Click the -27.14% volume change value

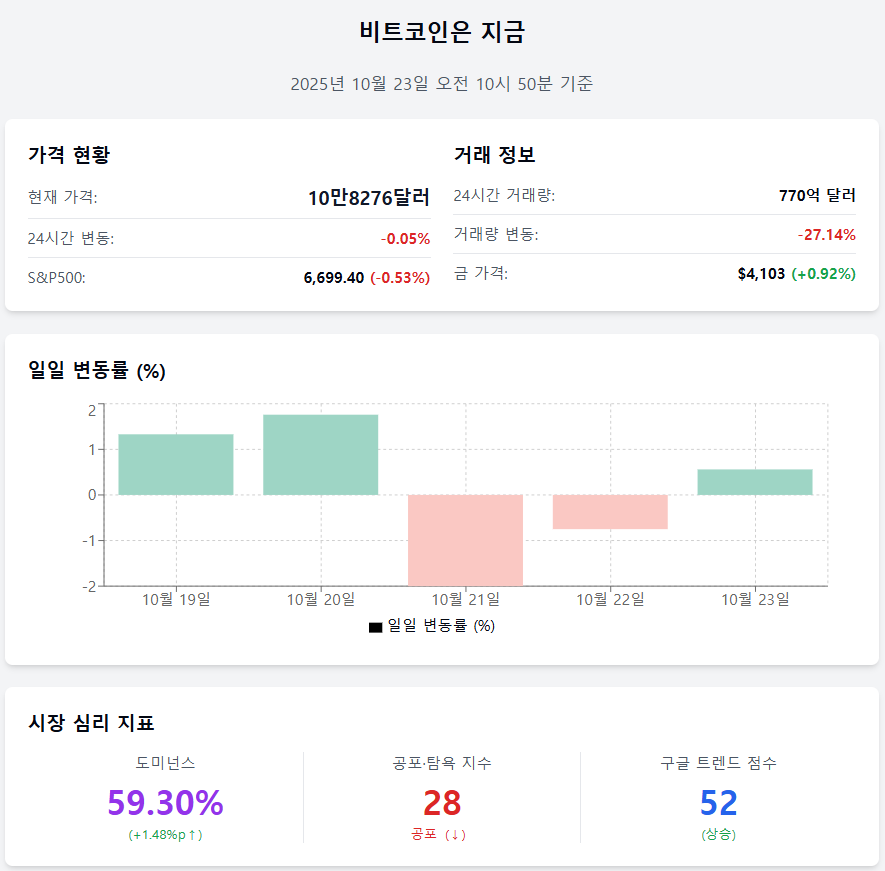pos(826,235)
